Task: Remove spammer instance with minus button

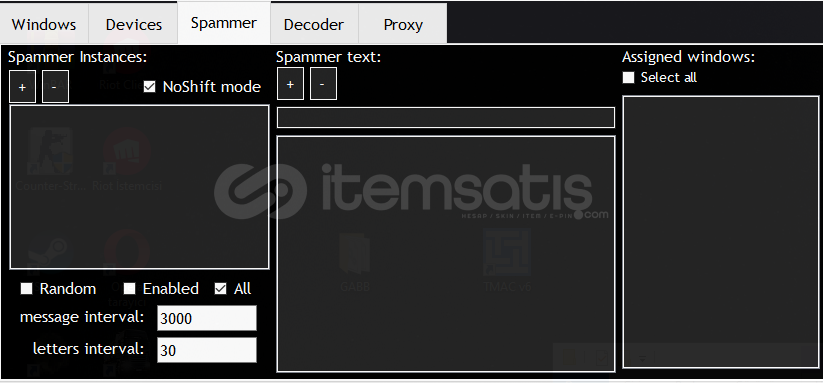Action: pos(55,87)
